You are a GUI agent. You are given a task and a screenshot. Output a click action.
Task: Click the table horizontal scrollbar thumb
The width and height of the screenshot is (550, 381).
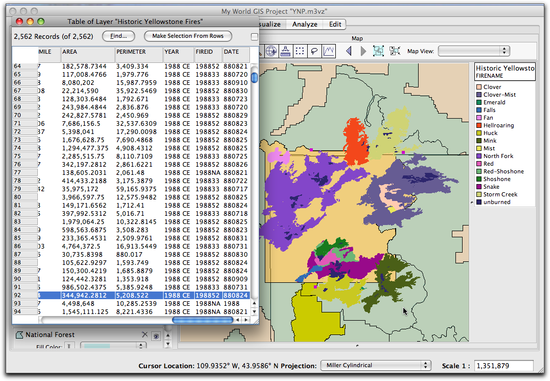point(202,320)
